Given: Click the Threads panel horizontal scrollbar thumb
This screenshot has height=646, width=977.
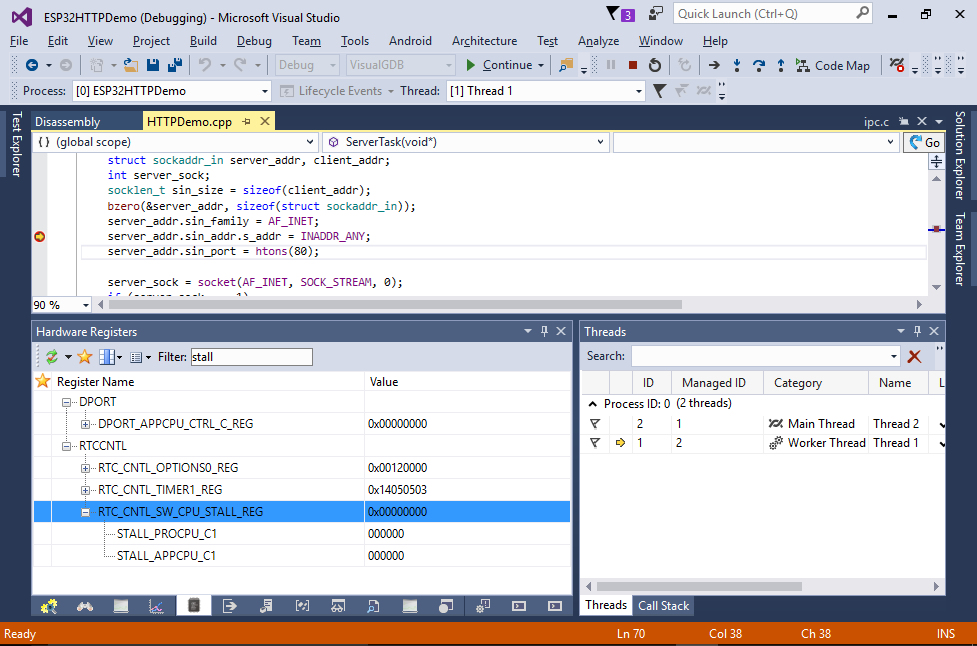Looking at the screenshot, I should tap(699, 586).
